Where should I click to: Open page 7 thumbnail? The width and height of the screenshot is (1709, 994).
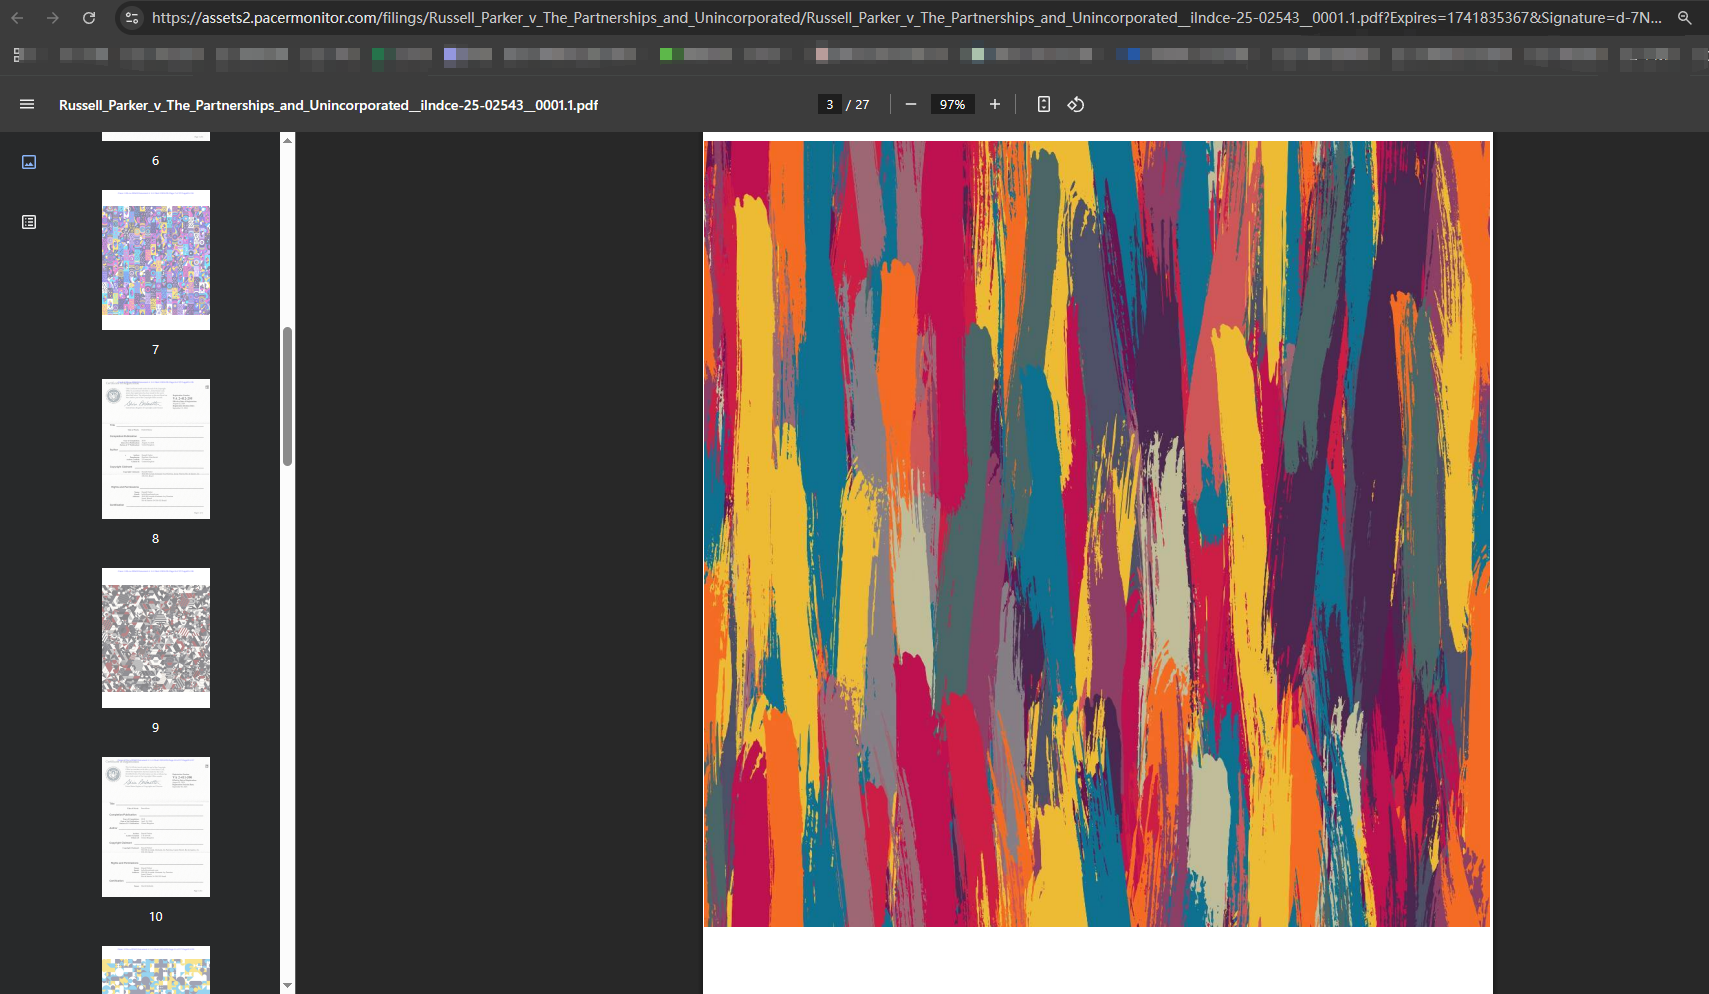156,260
